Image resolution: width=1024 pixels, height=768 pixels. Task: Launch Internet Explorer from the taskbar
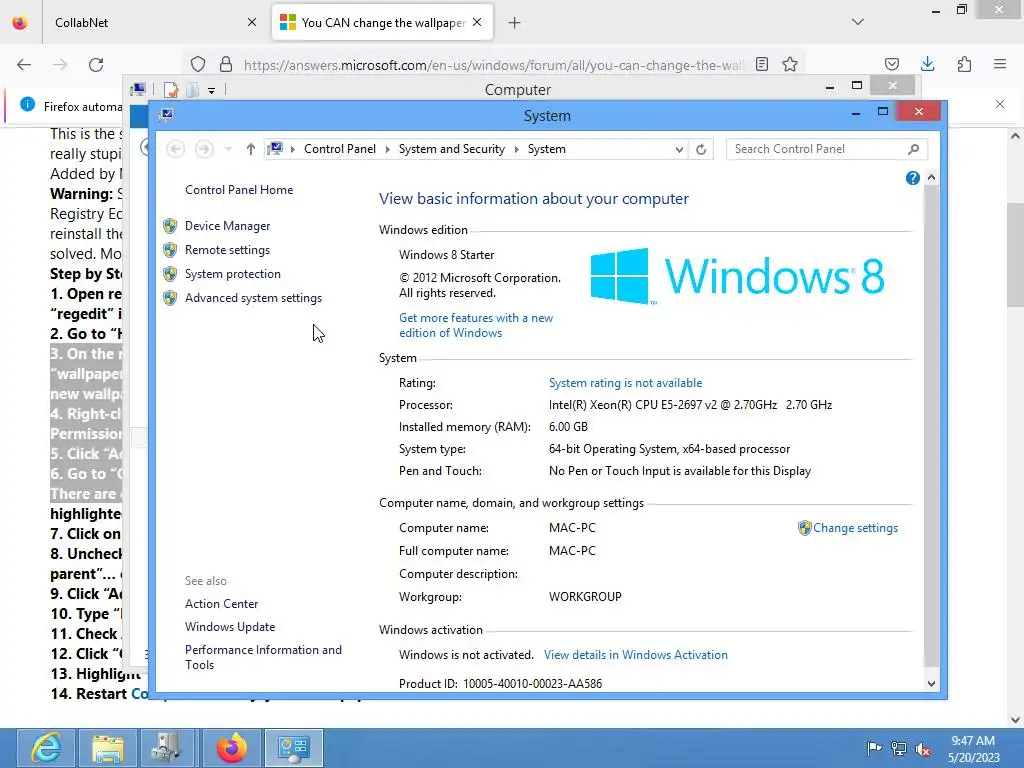tap(48, 748)
